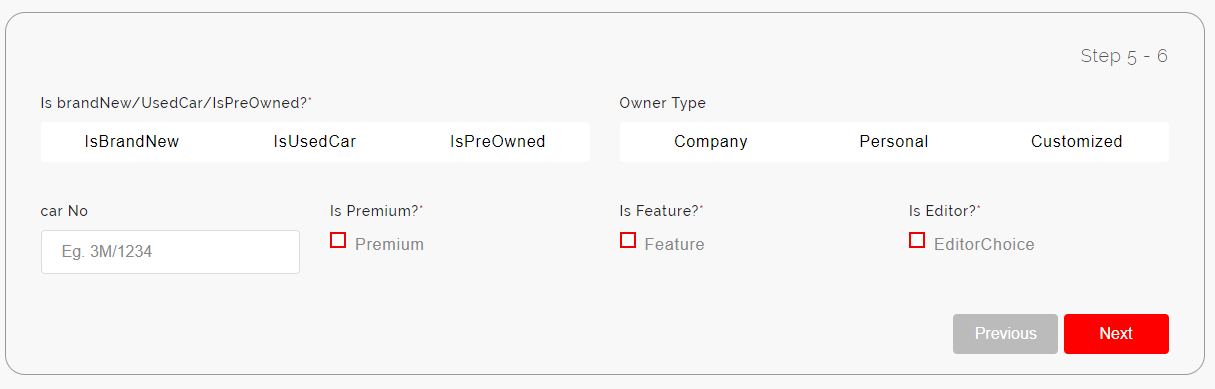This screenshot has height=389, width=1215.
Task: Pick the IsPreOwned option
Action: pos(498,142)
